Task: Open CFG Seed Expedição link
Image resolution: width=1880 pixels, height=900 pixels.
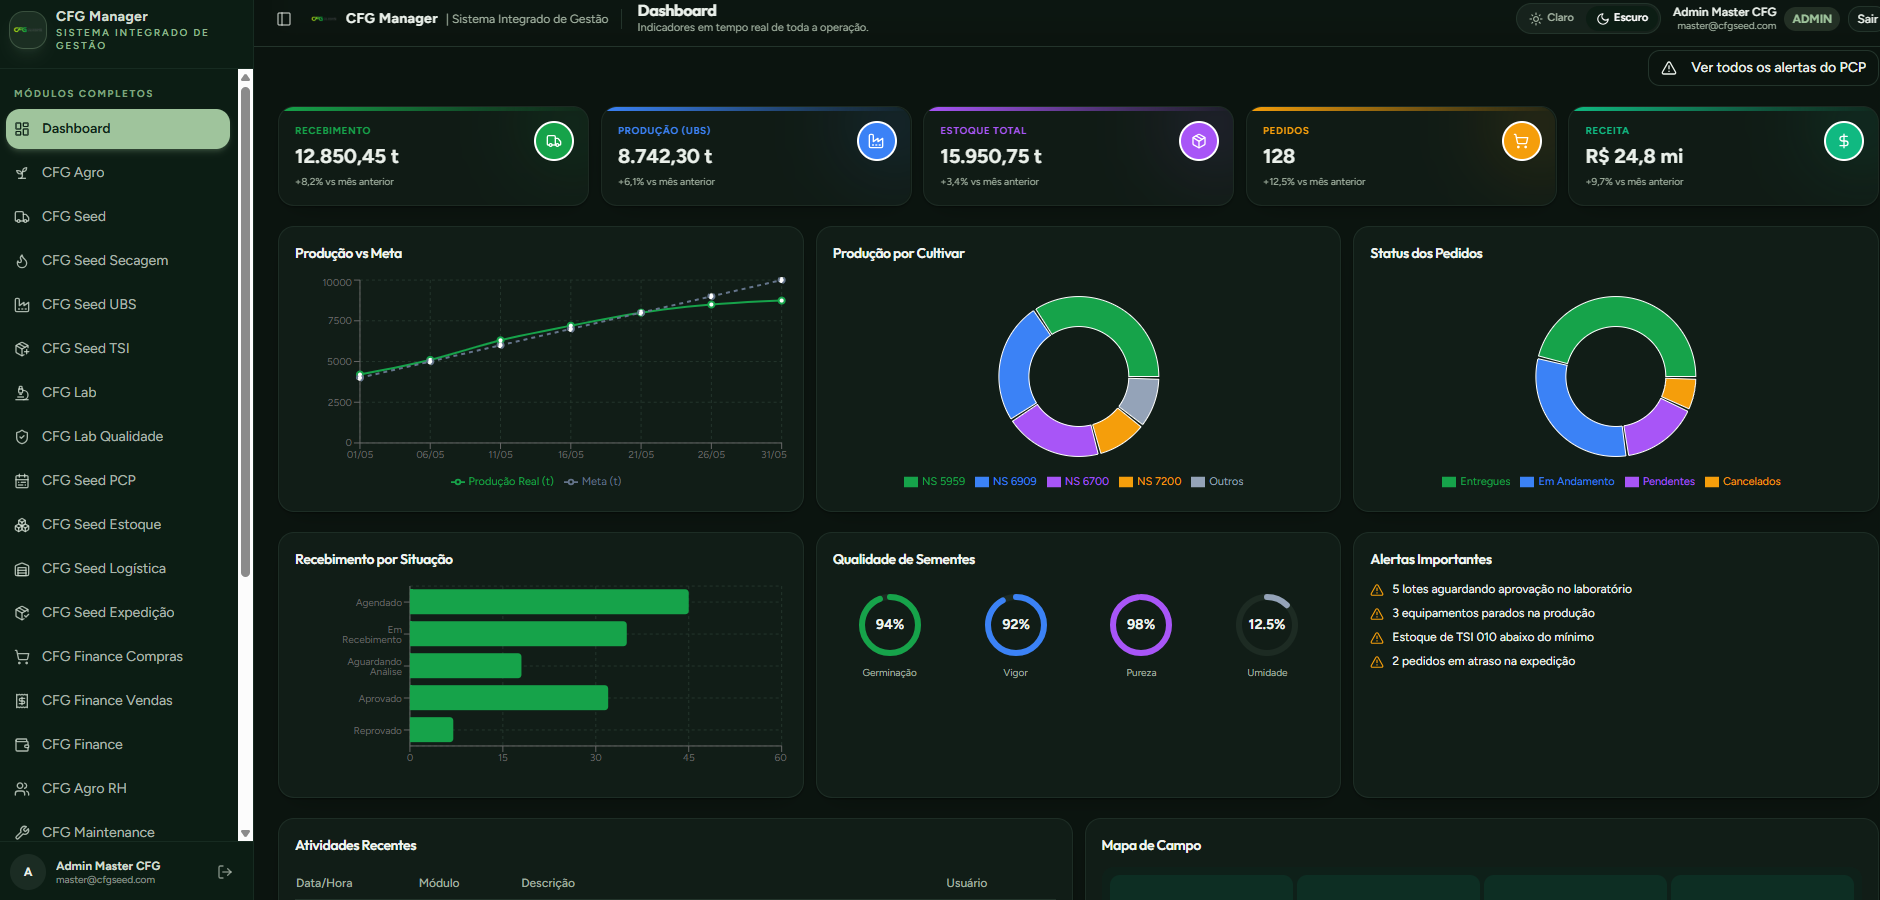Action: click(x=118, y=613)
